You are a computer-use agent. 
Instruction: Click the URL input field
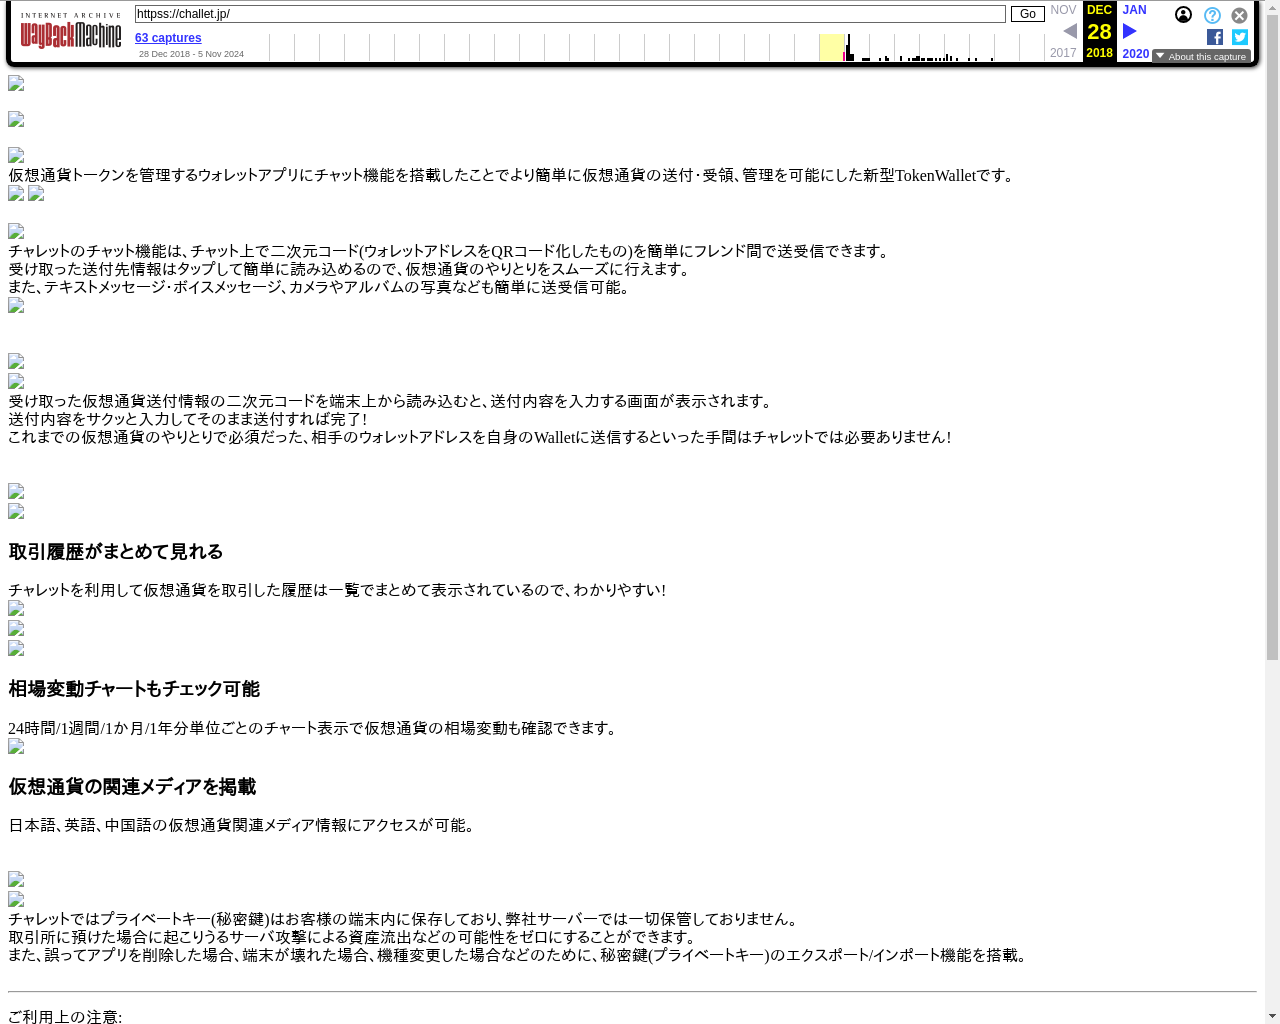570,14
